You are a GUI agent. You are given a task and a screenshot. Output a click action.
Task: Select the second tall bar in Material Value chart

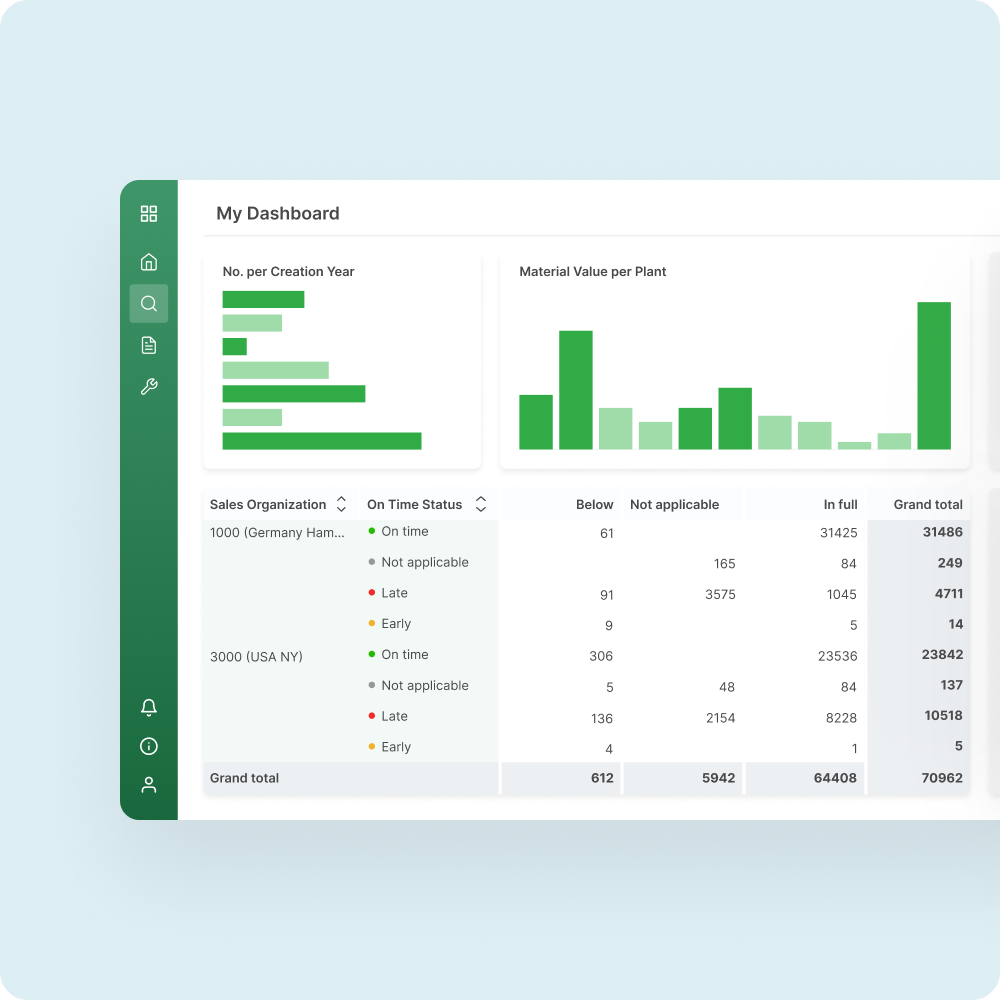[576, 390]
